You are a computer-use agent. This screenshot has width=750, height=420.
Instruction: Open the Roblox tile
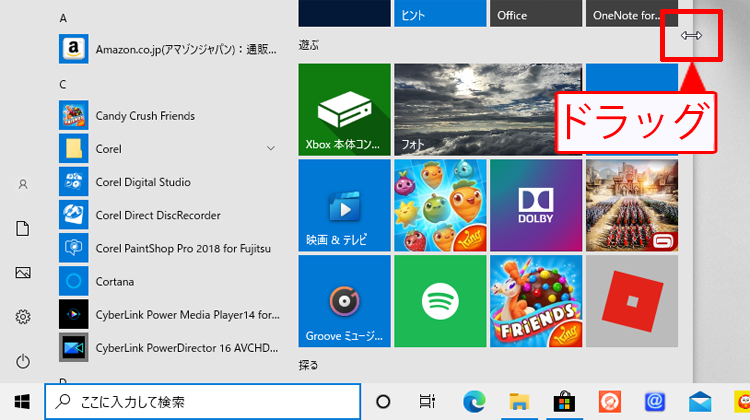pos(632,301)
